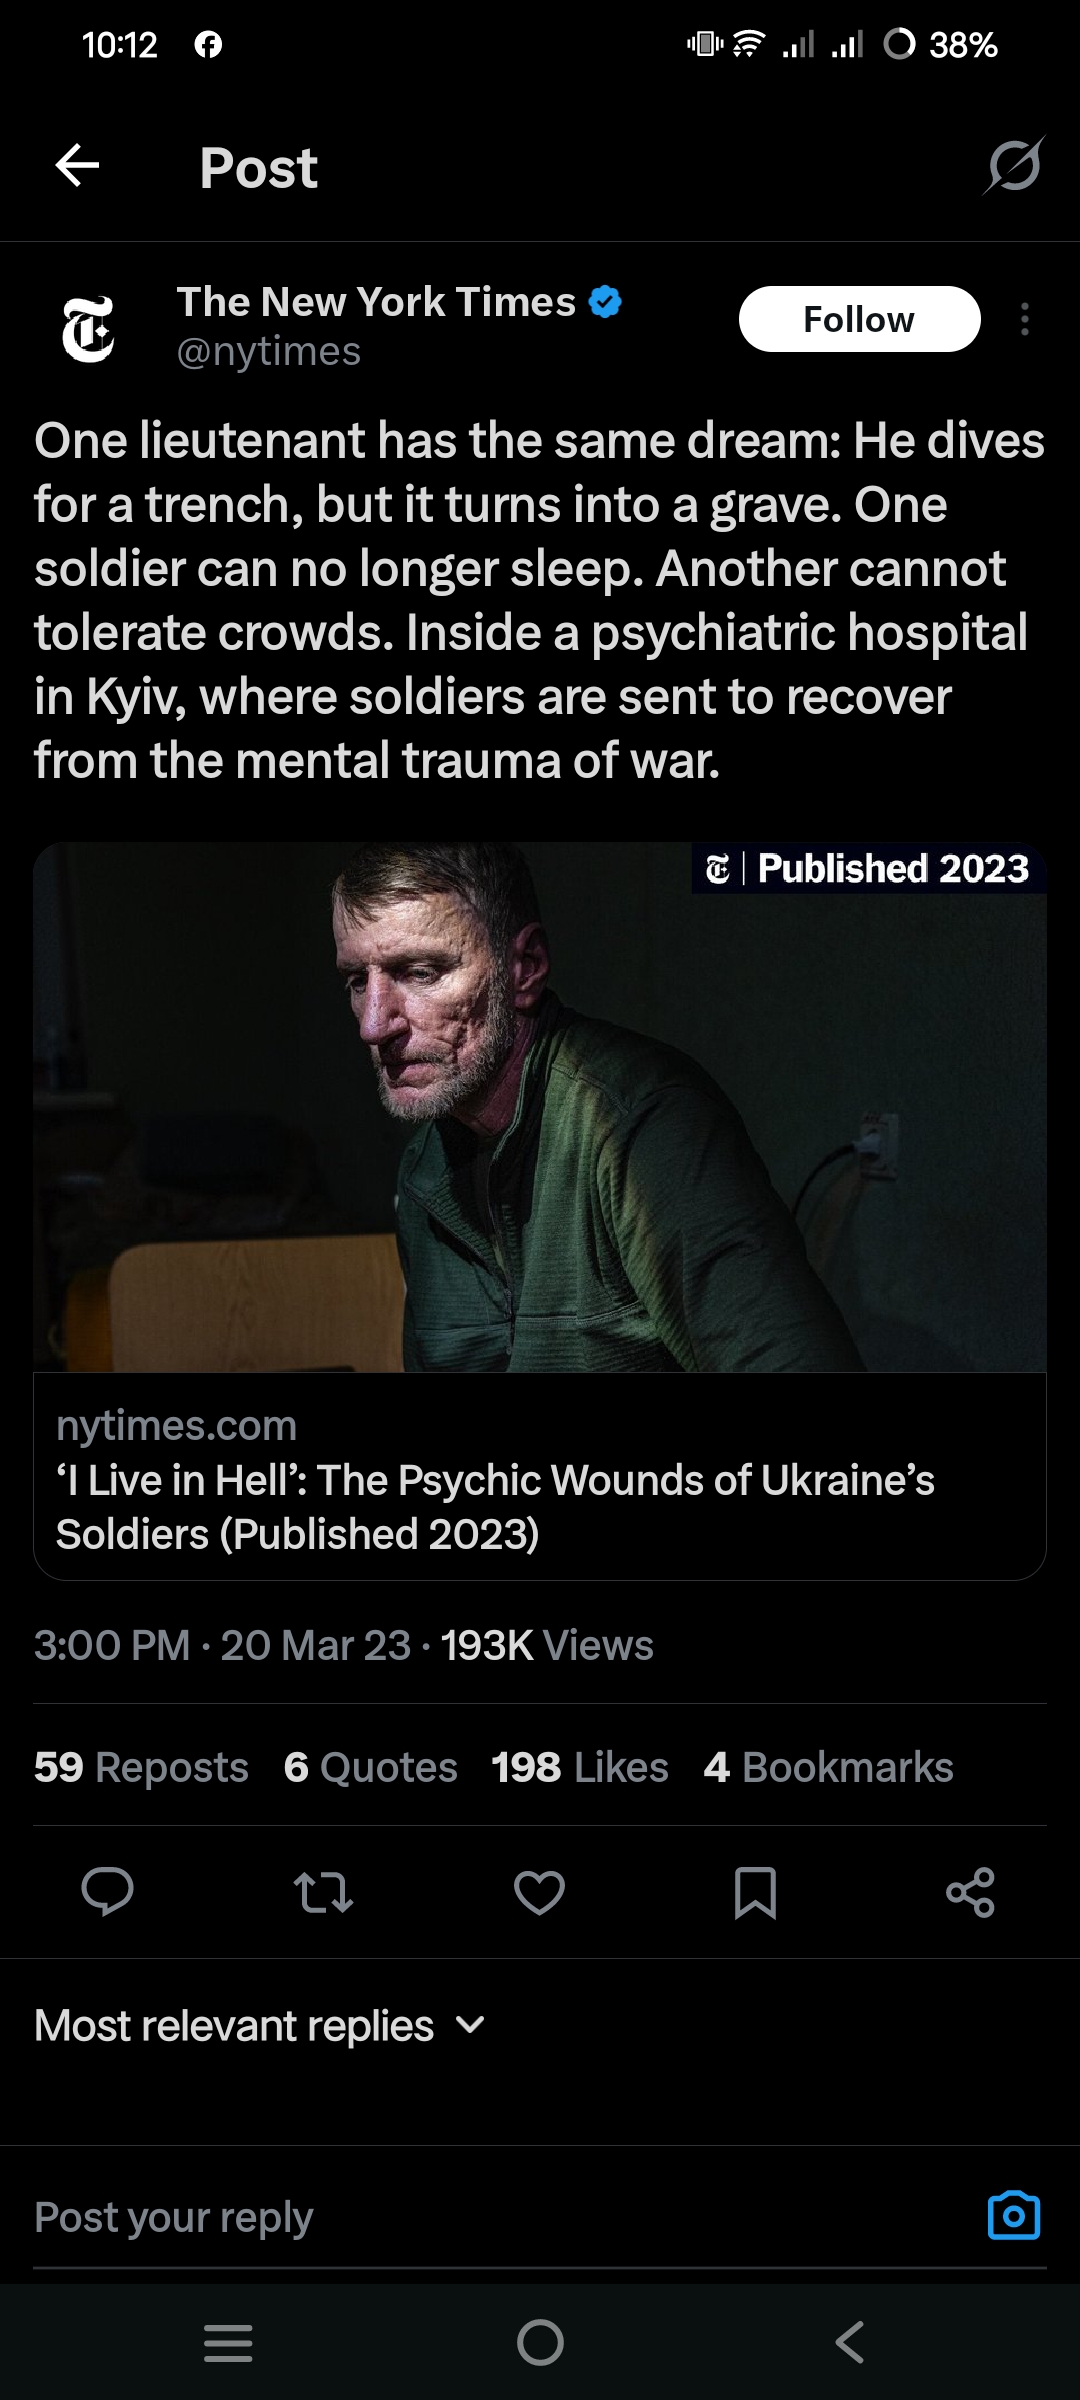
Task: Tap the camera icon in reply bar
Action: (x=1014, y=2216)
